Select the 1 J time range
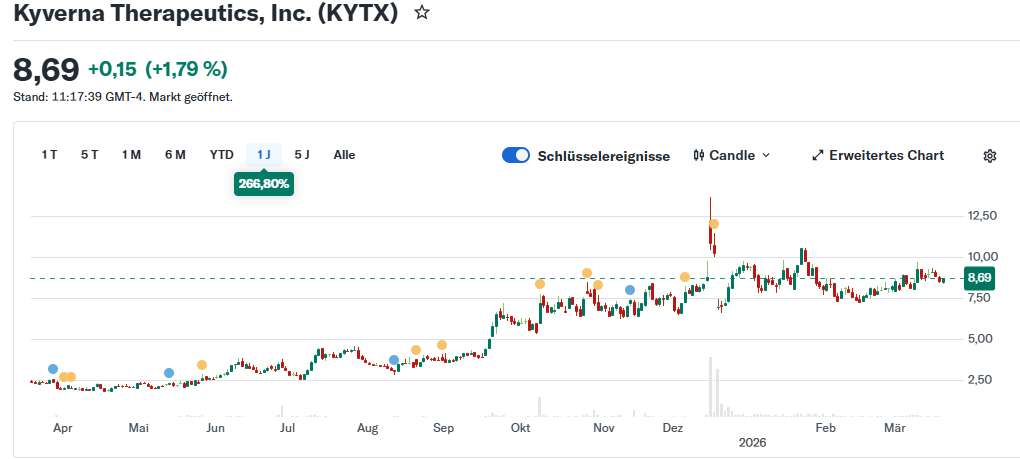1020x459 pixels. pyautogui.click(x=264, y=155)
